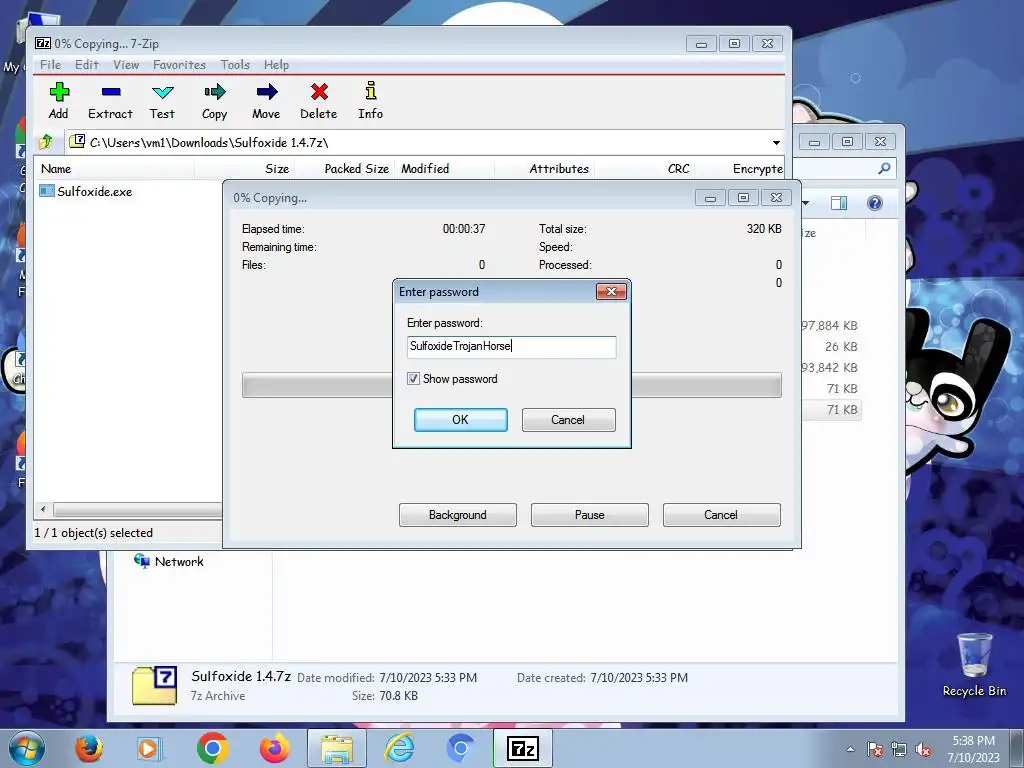
Task: Sort by Name column header
Action: (x=115, y=168)
